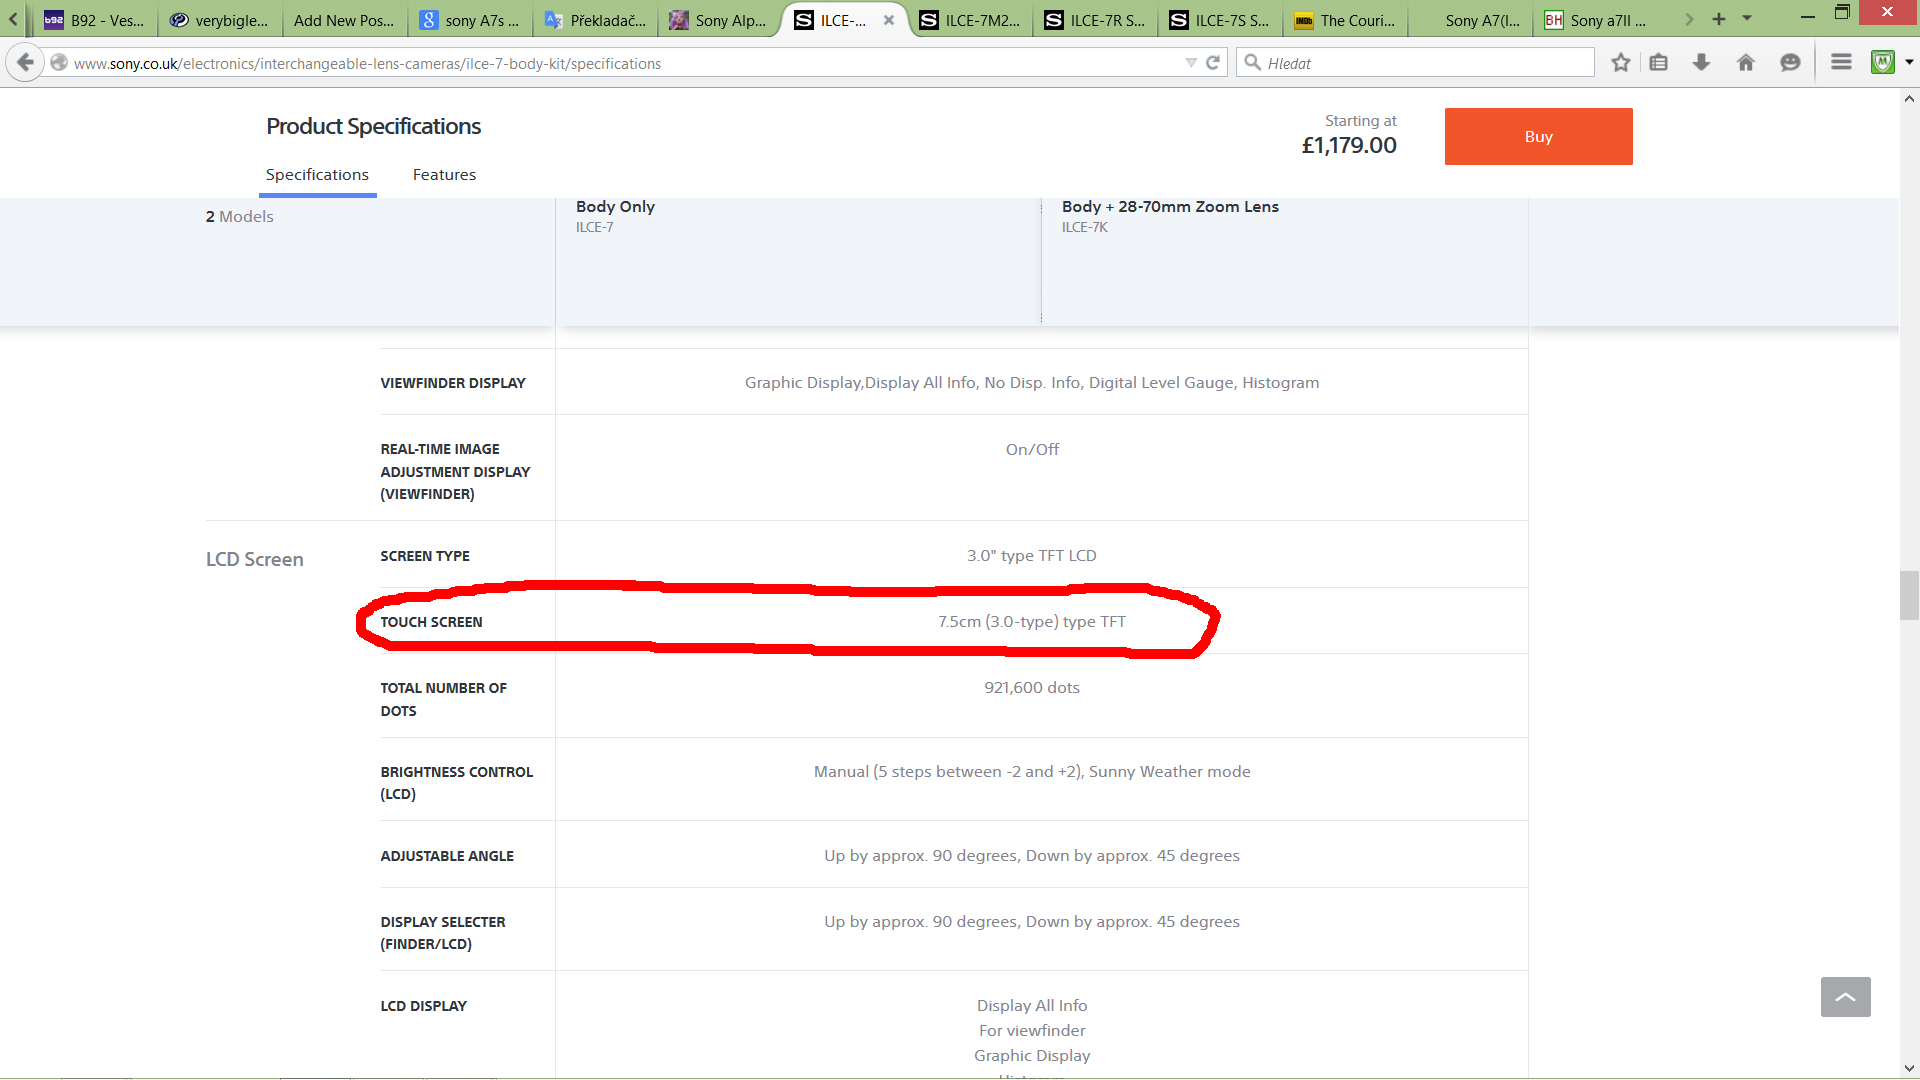Click the vertical scrollbar thumb

1909,596
